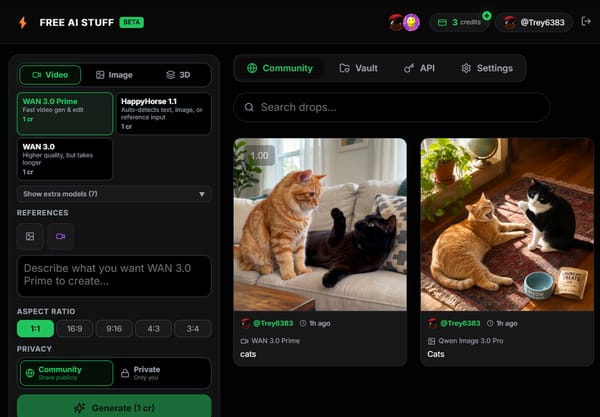Click the 'Qwen Image 3.0 Pro' label
Screen dimensions: 600x417
[471, 340]
